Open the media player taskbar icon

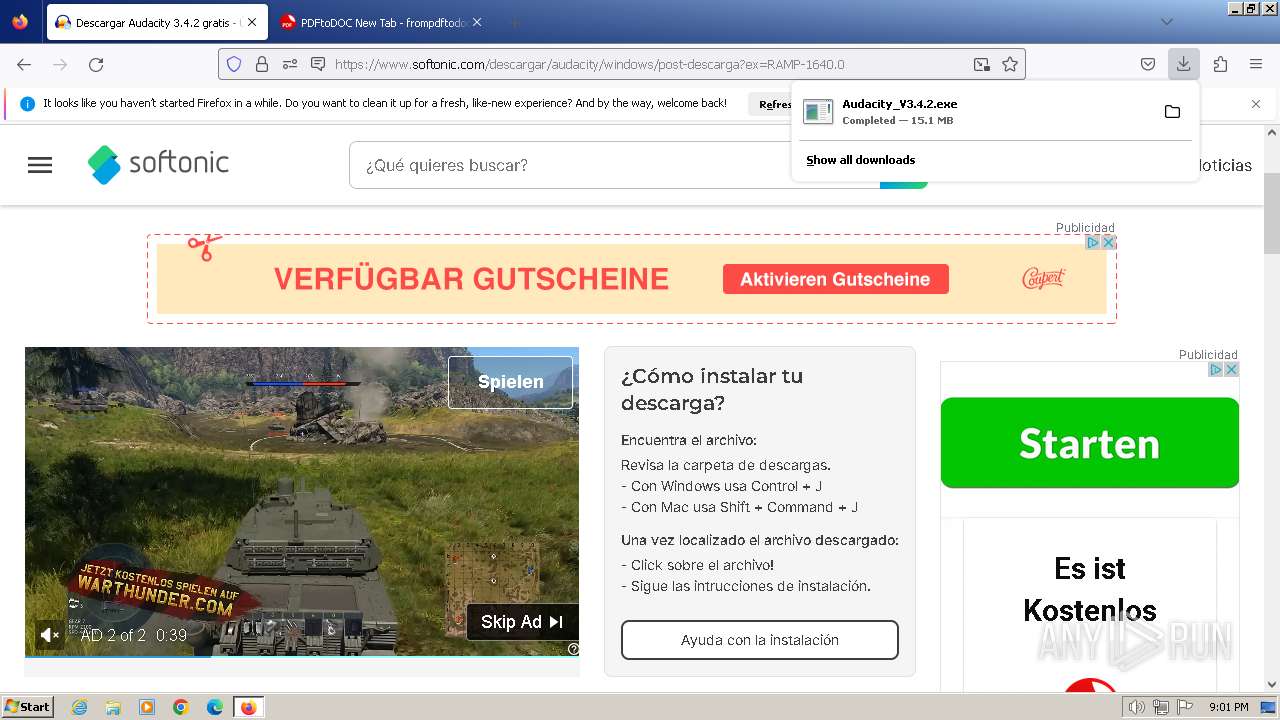(x=147, y=707)
